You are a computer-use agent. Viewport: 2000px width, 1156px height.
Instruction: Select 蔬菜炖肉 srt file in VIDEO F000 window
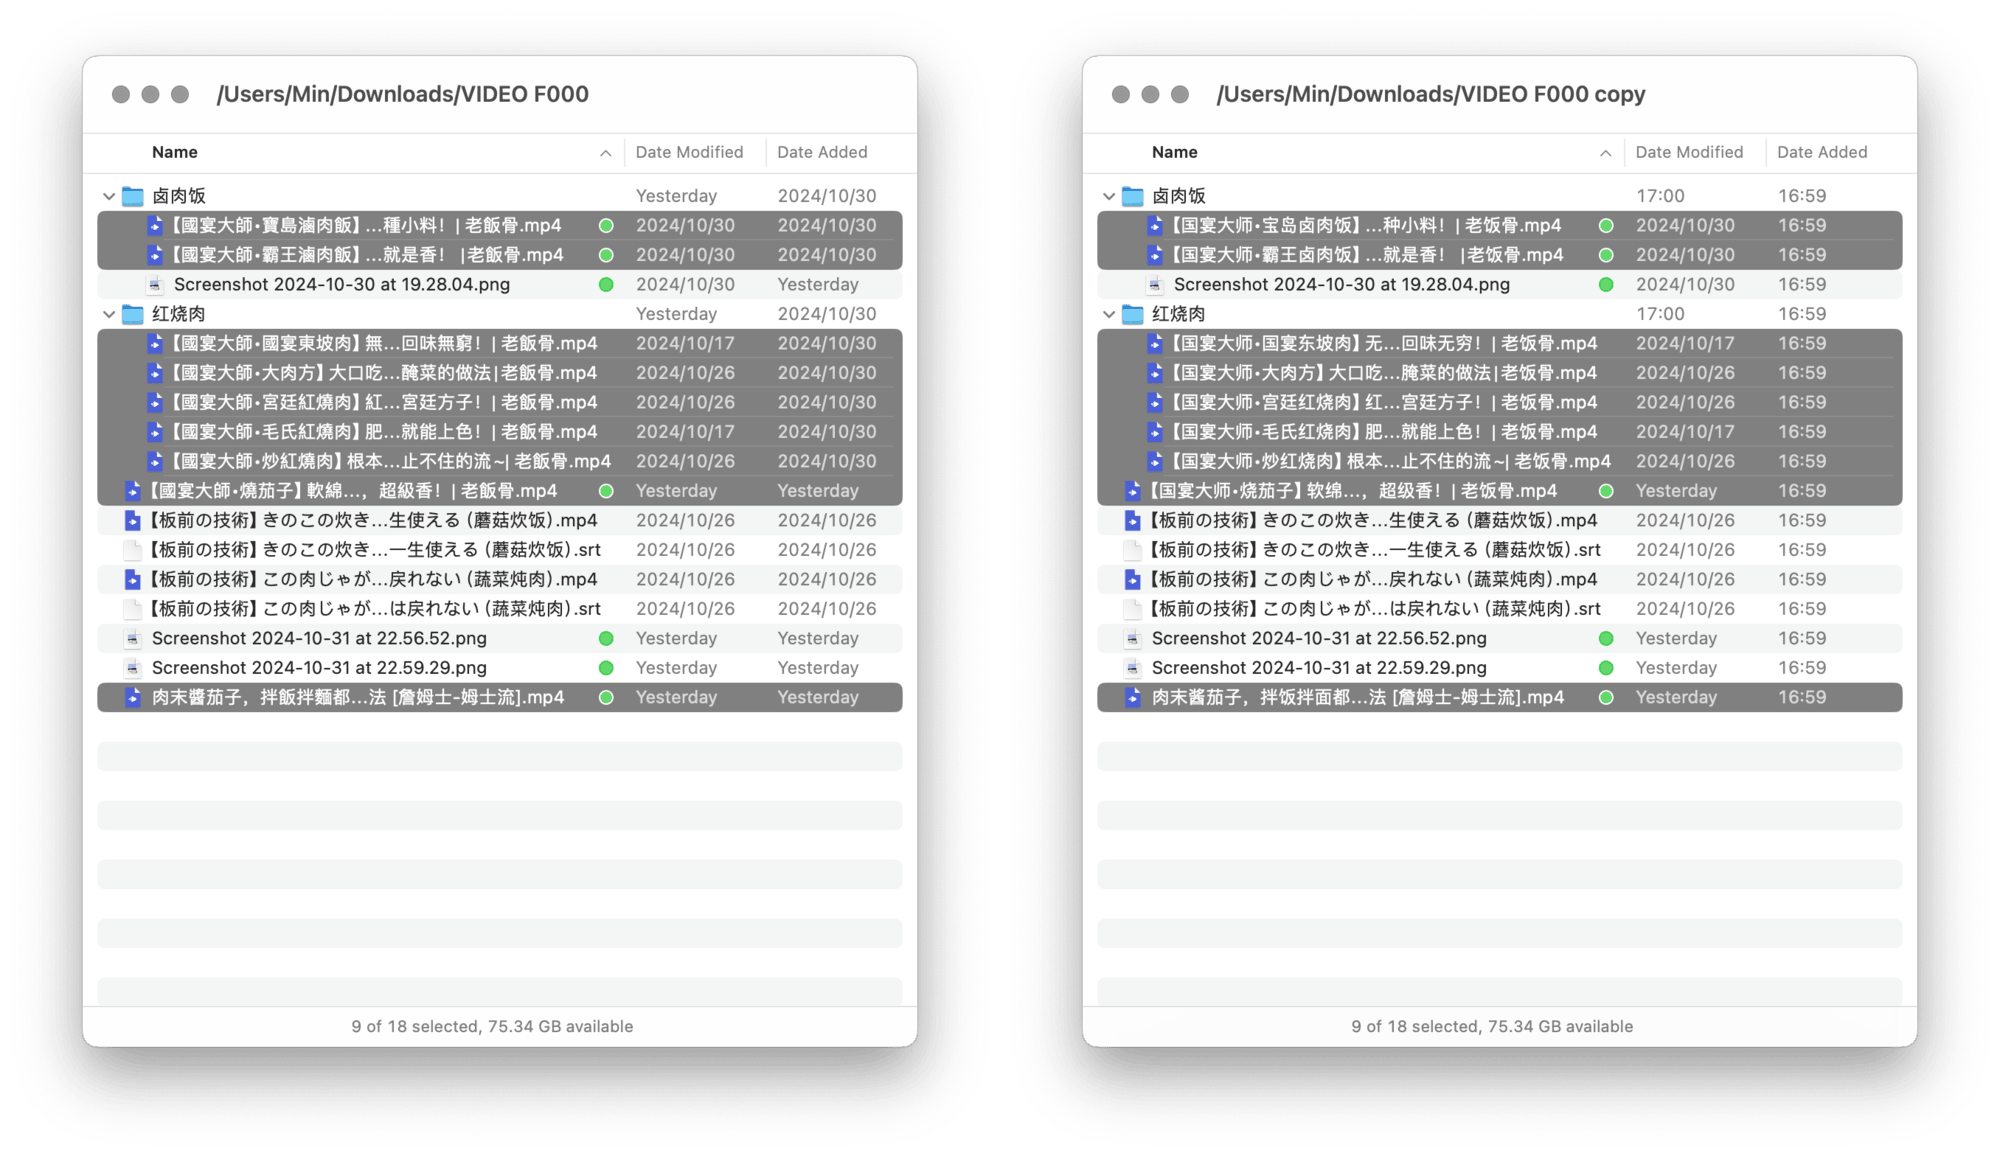click(x=500, y=609)
